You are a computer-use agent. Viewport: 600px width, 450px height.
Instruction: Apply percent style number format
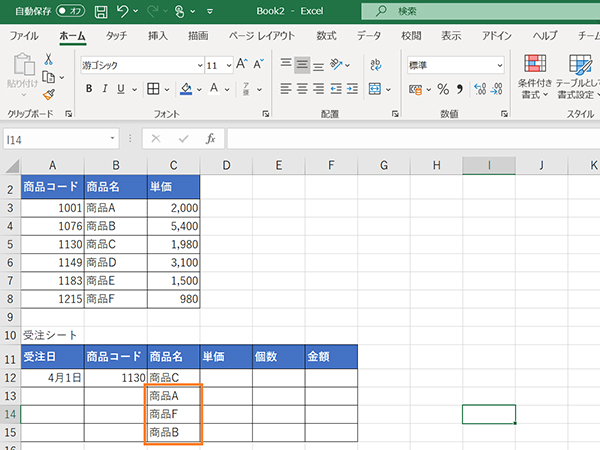click(x=443, y=89)
